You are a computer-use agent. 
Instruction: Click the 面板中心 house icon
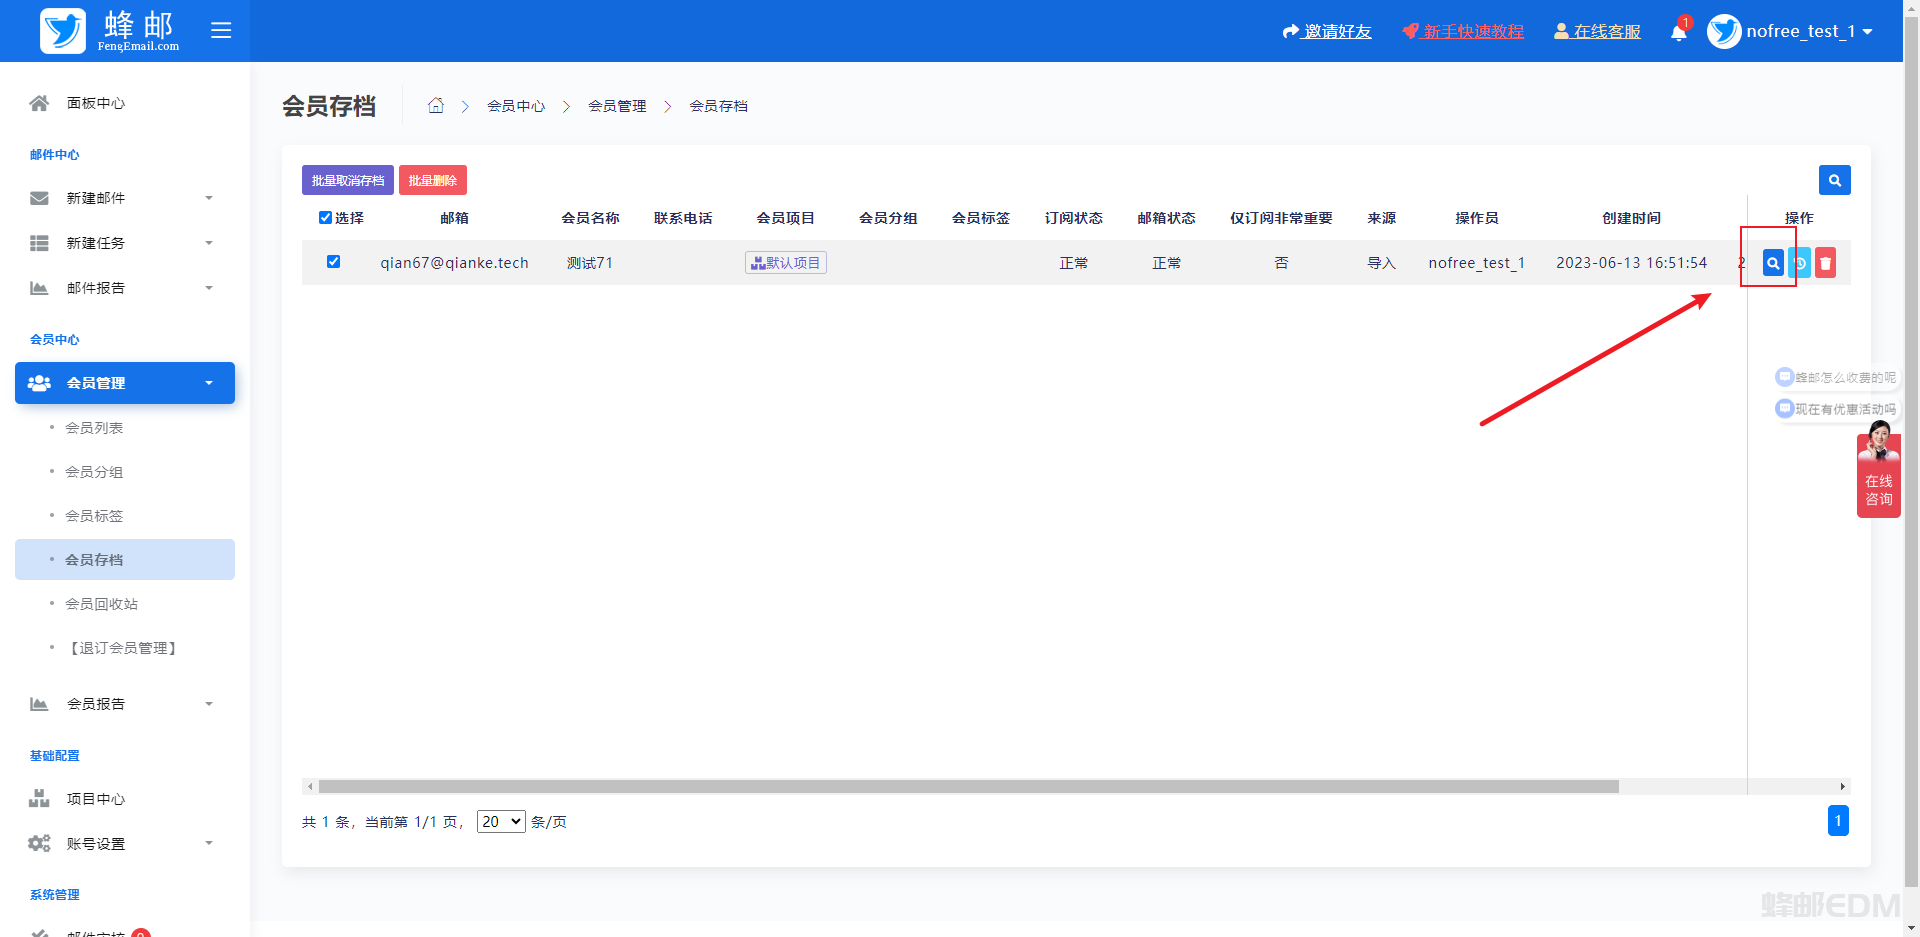tap(39, 103)
